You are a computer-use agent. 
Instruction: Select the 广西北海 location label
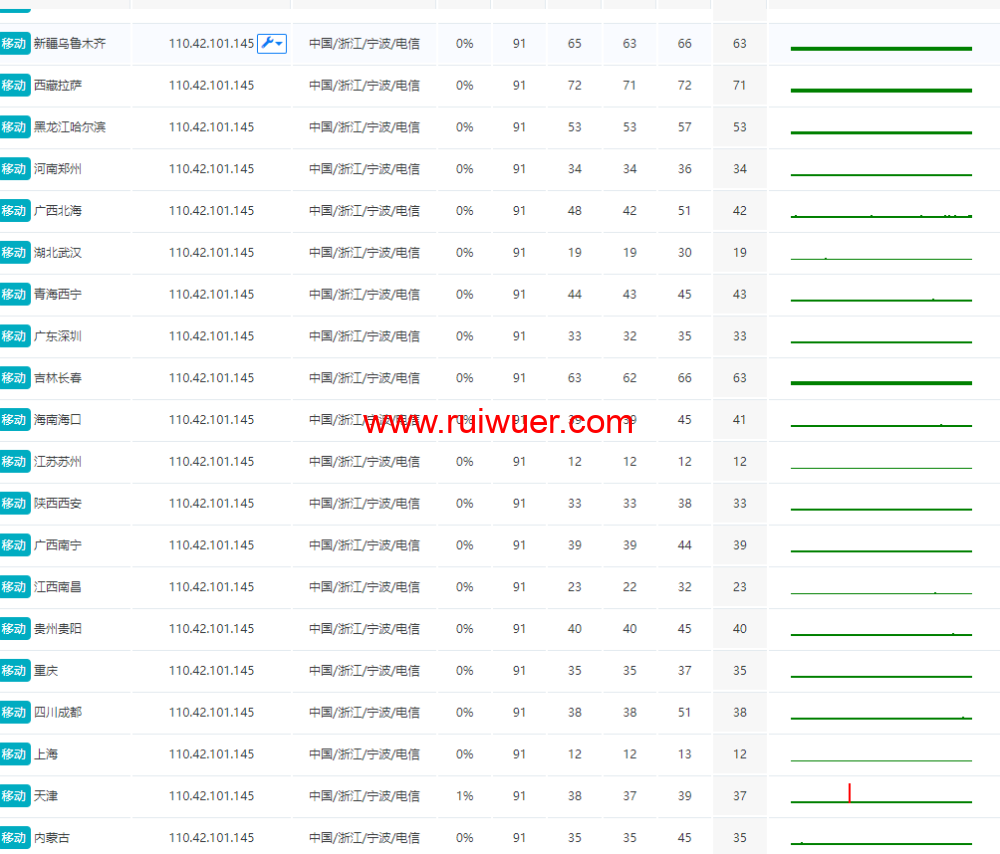click(58, 211)
